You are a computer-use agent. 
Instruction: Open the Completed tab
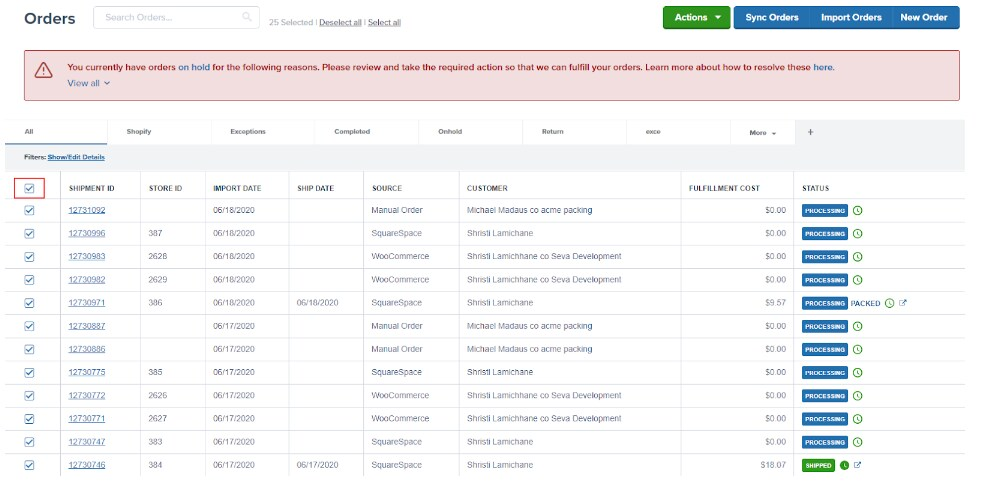click(366, 132)
